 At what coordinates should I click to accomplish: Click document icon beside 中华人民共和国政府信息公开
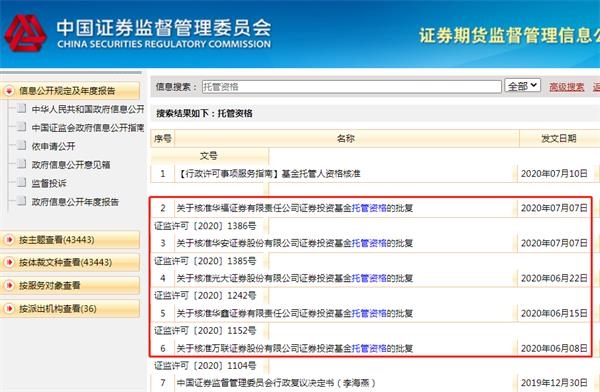click(22, 108)
